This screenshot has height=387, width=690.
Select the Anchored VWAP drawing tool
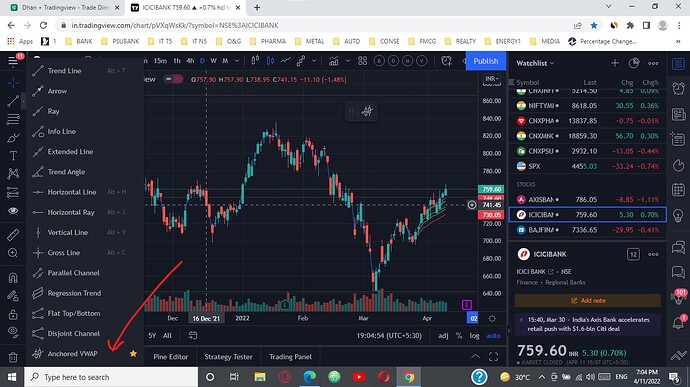click(73, 354)
